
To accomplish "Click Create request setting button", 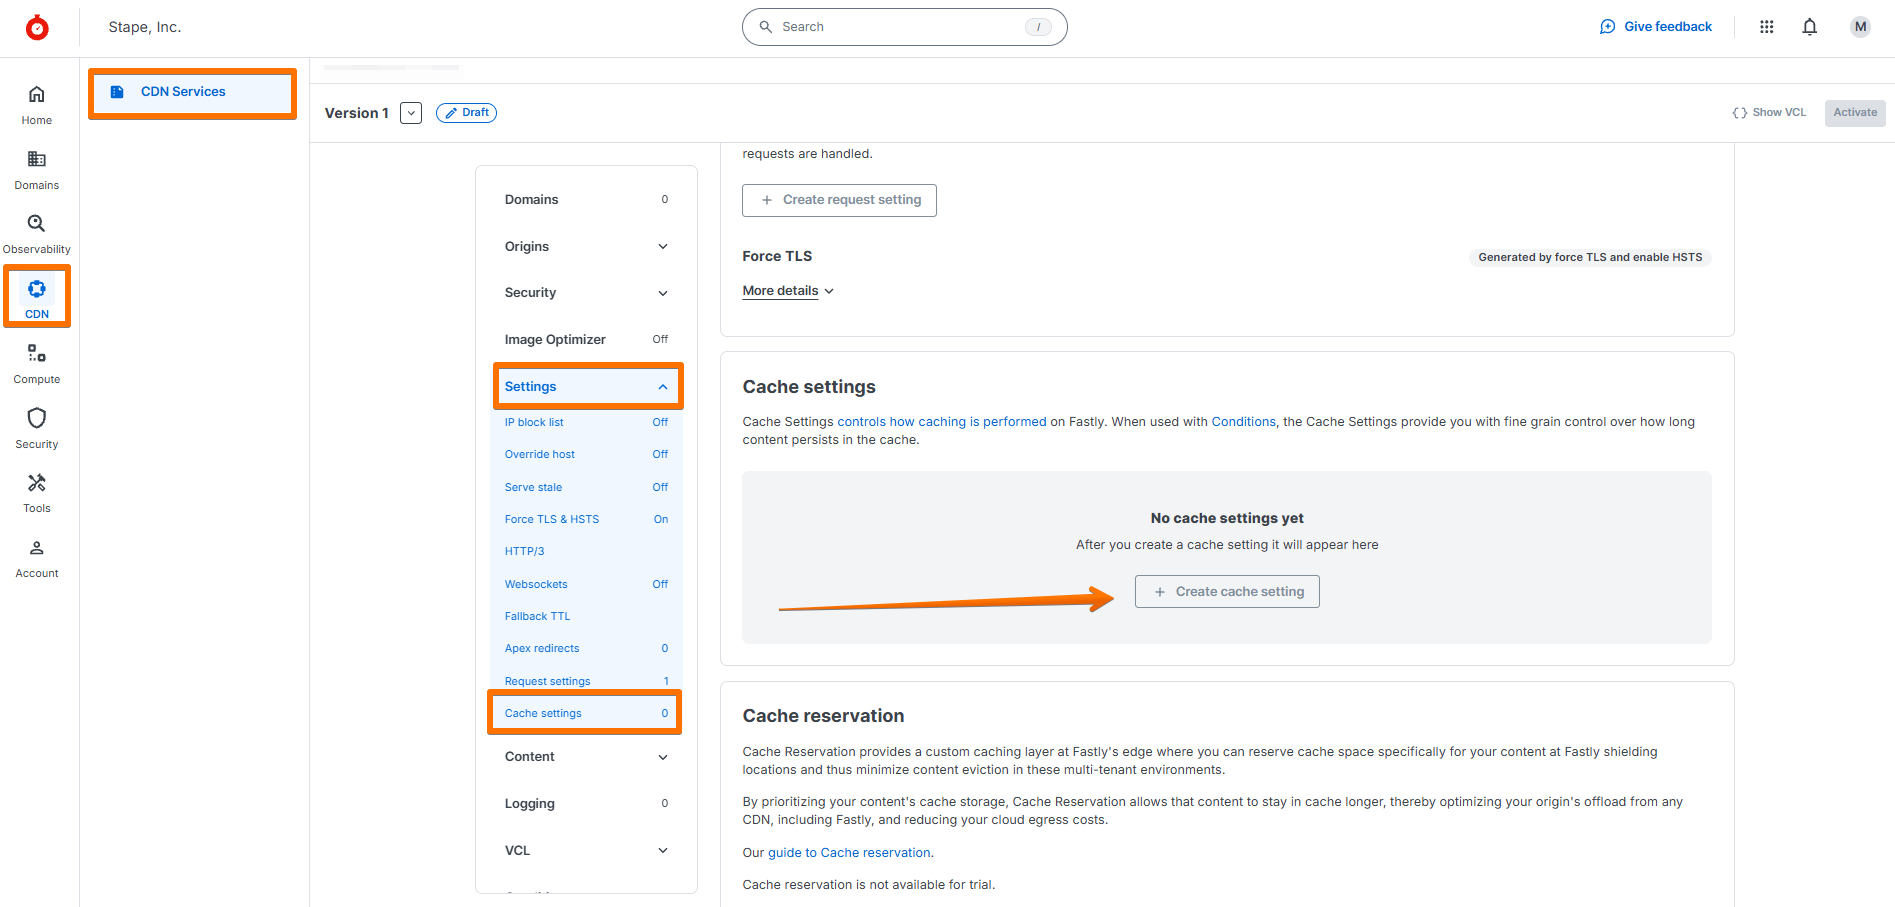I will coord(839,200).
